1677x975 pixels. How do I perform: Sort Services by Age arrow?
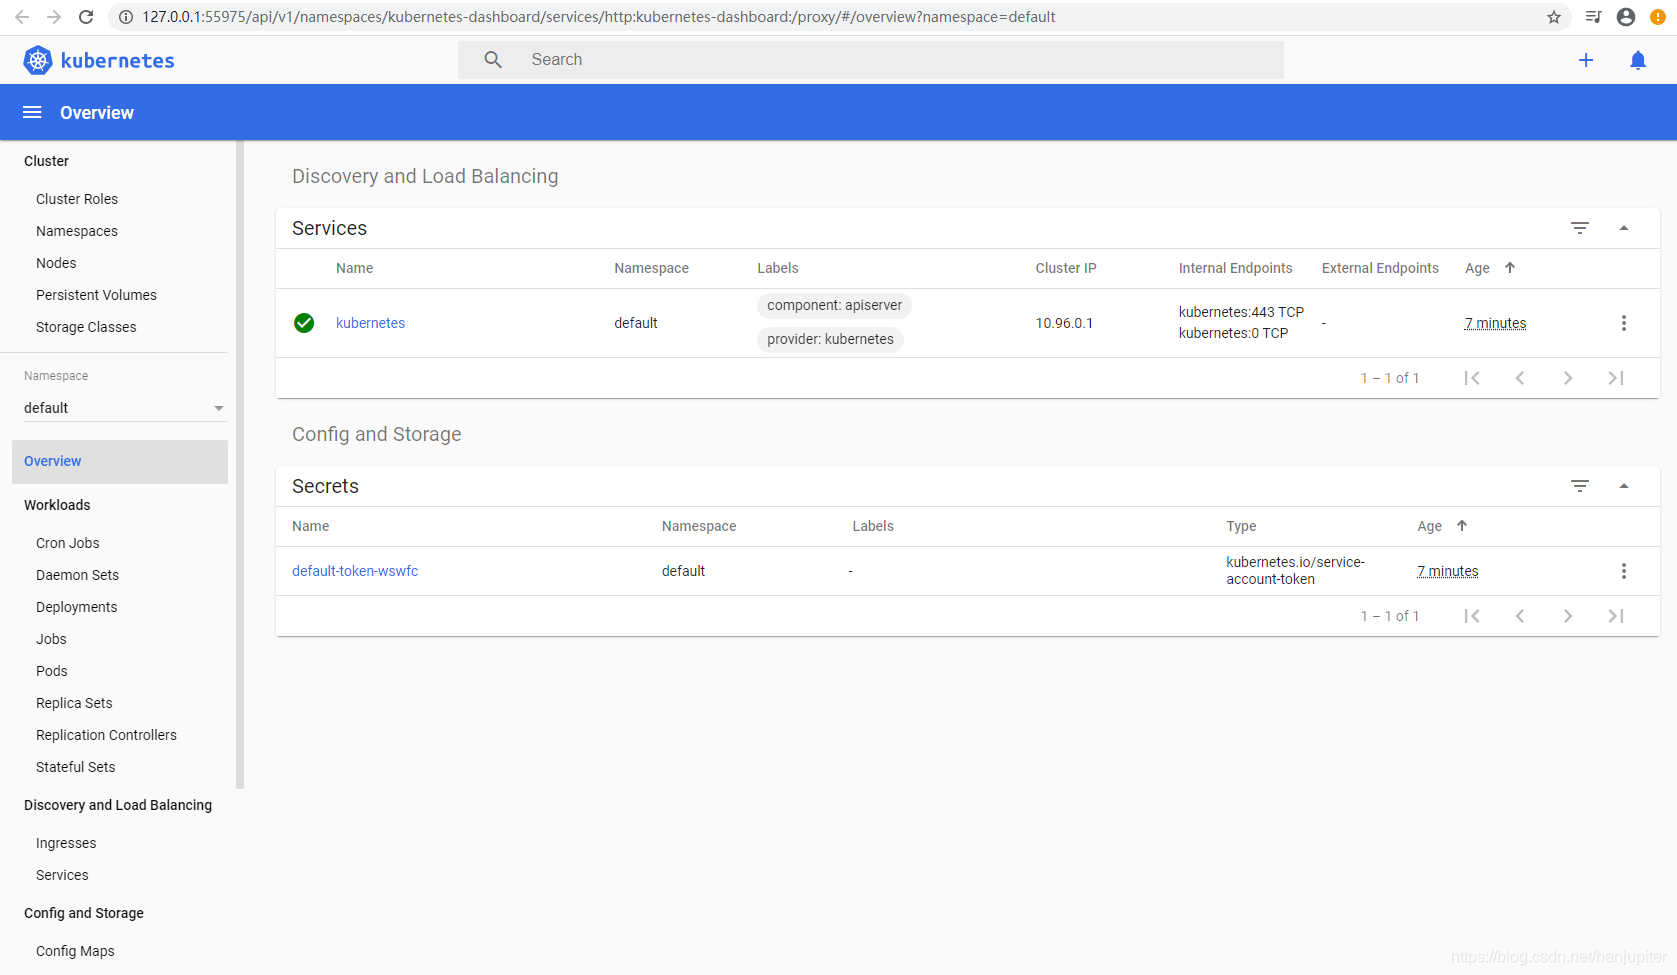tap(1510, 268)
